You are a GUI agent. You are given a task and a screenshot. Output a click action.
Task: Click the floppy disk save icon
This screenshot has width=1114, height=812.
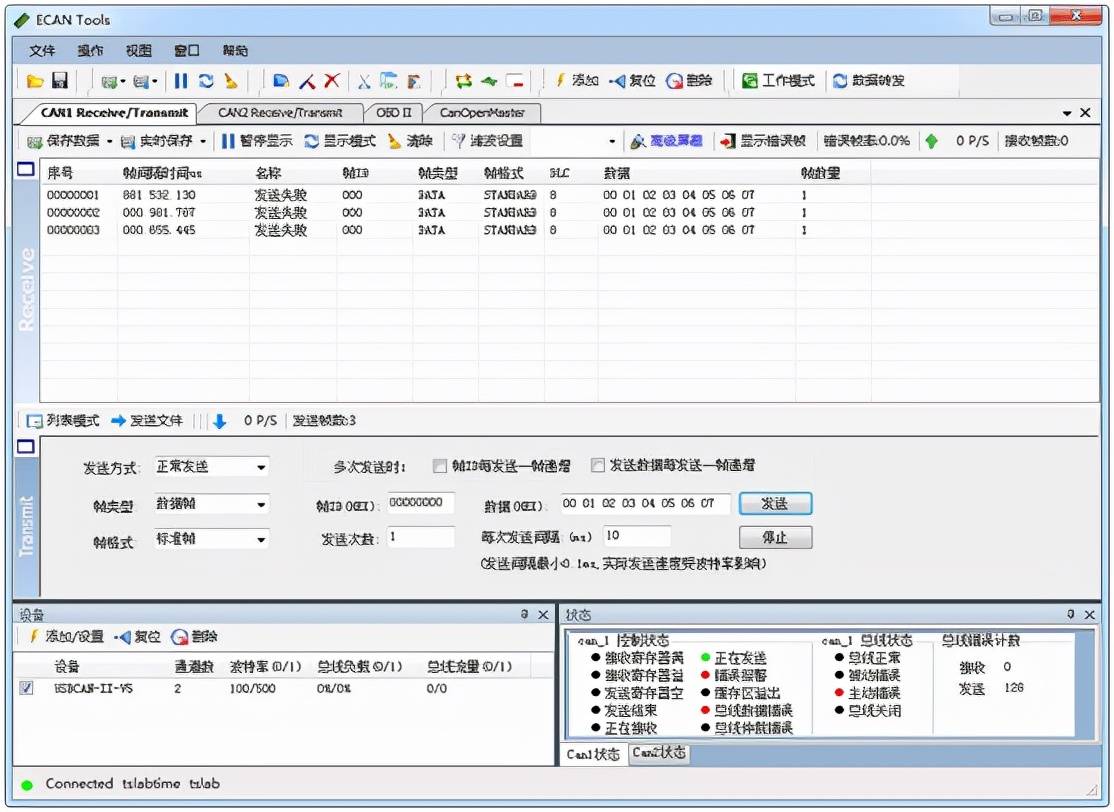pyautogui.click(x=60, y=81)
